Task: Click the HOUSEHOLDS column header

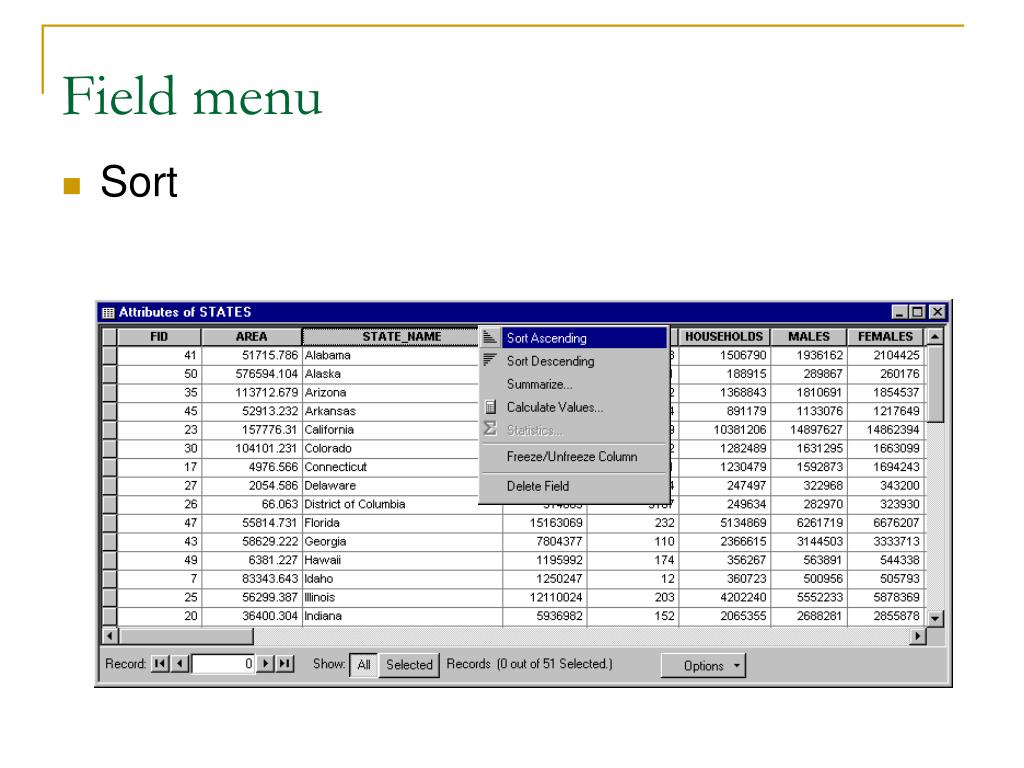Action: point(724,336)
